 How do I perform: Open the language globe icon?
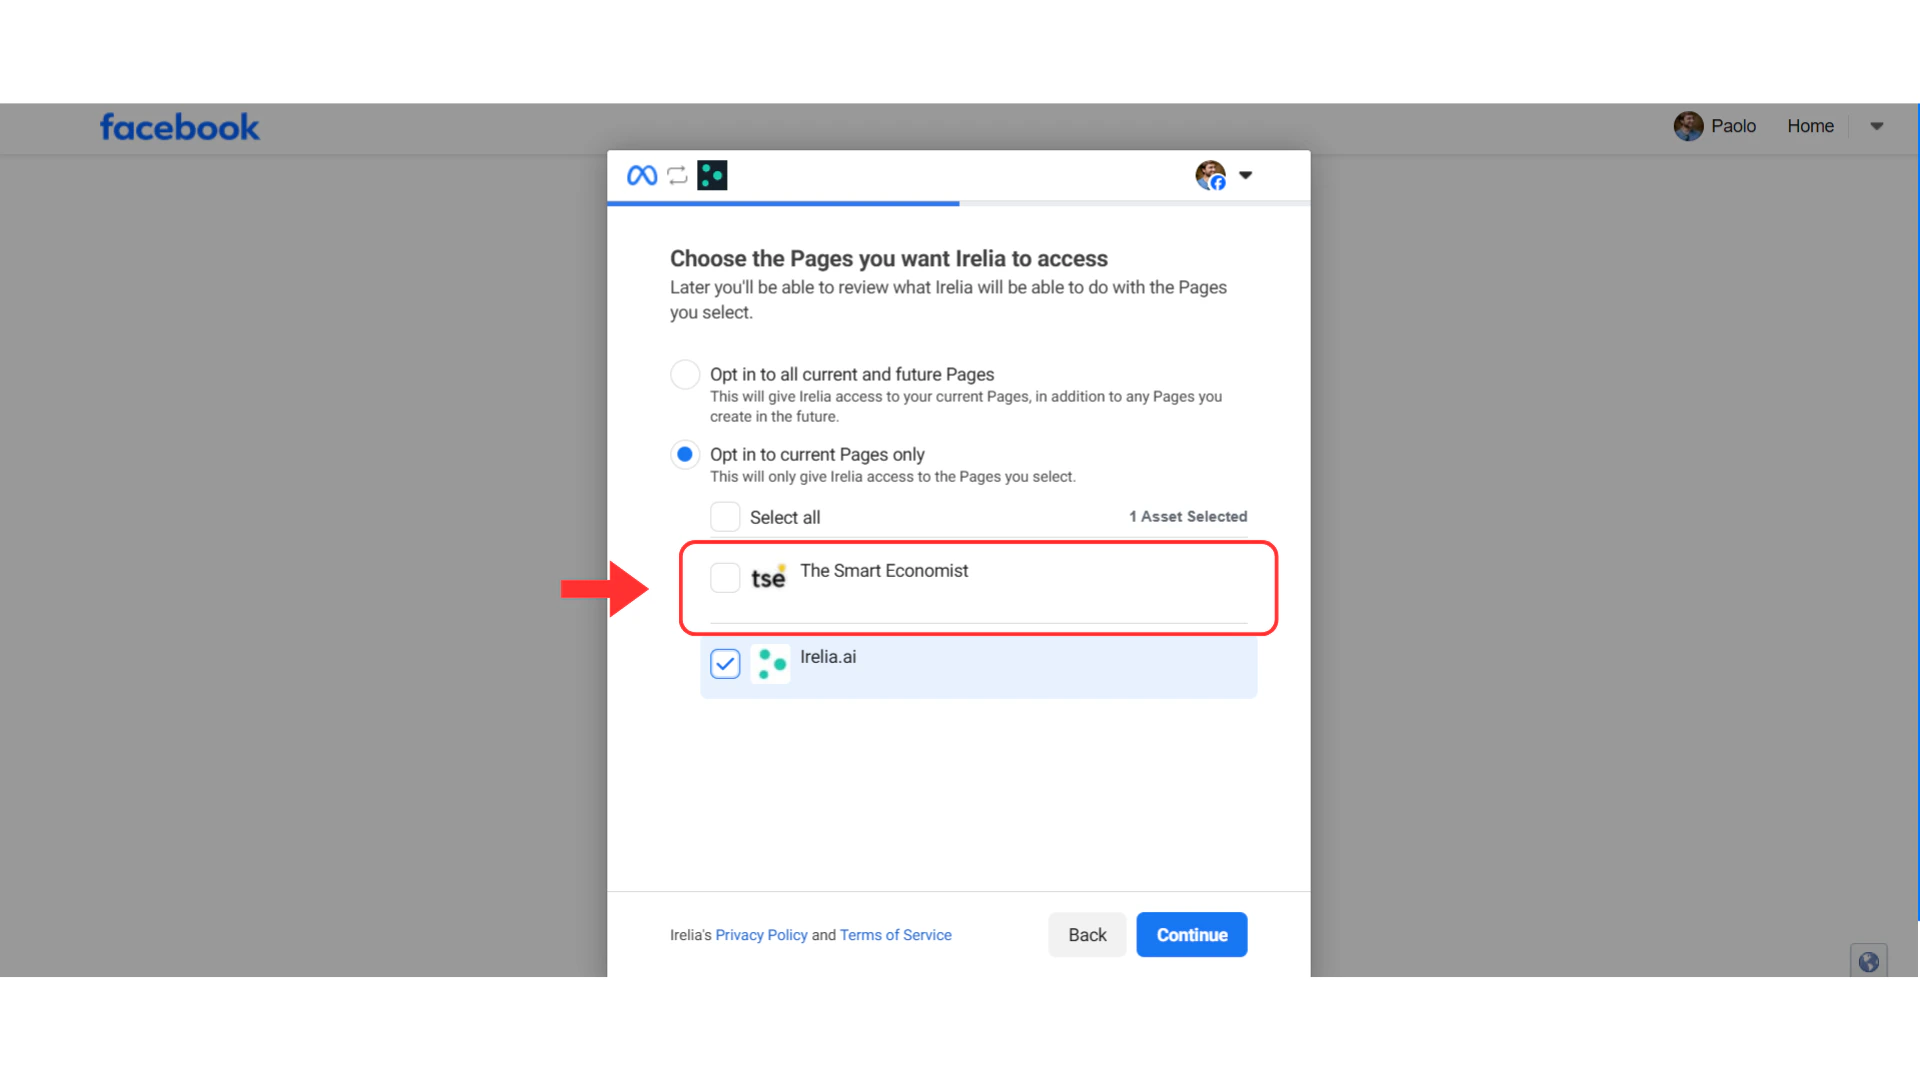(1868, 960)
